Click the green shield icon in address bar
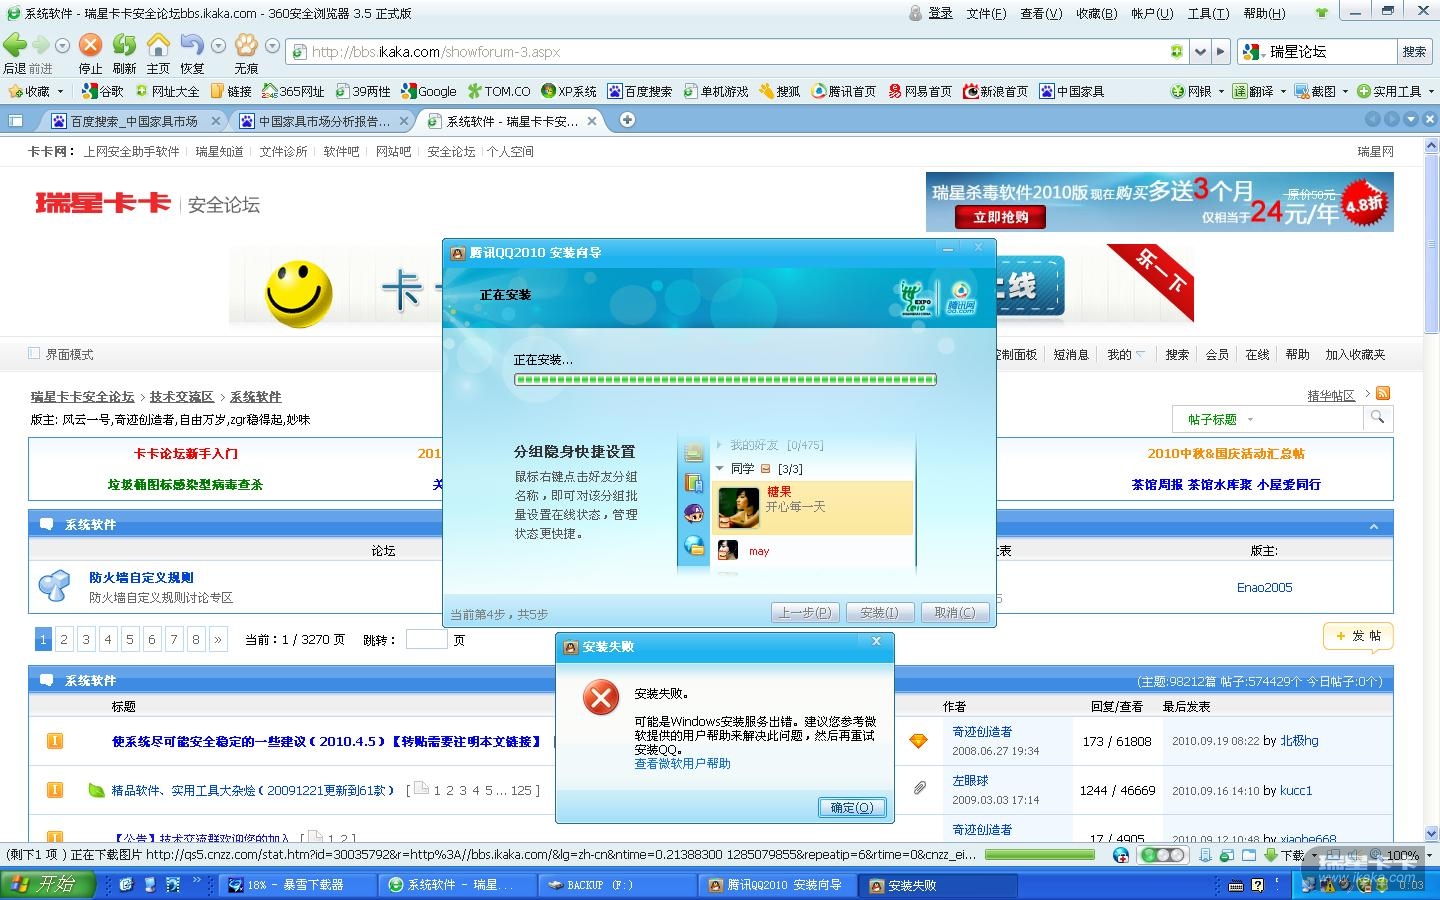Screen dimensions: 1440x900 (1177, 51)
